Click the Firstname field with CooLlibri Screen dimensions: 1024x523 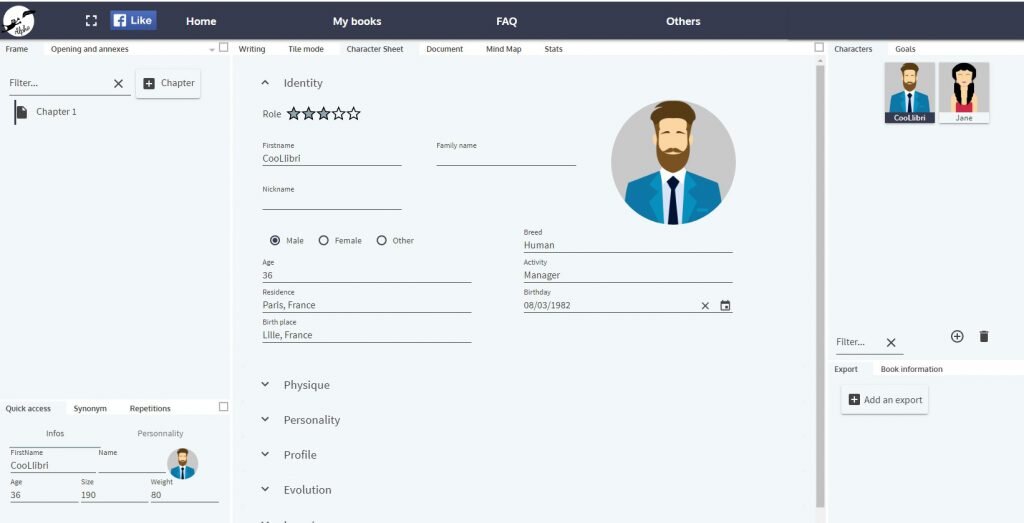click(x=332, y=158)
